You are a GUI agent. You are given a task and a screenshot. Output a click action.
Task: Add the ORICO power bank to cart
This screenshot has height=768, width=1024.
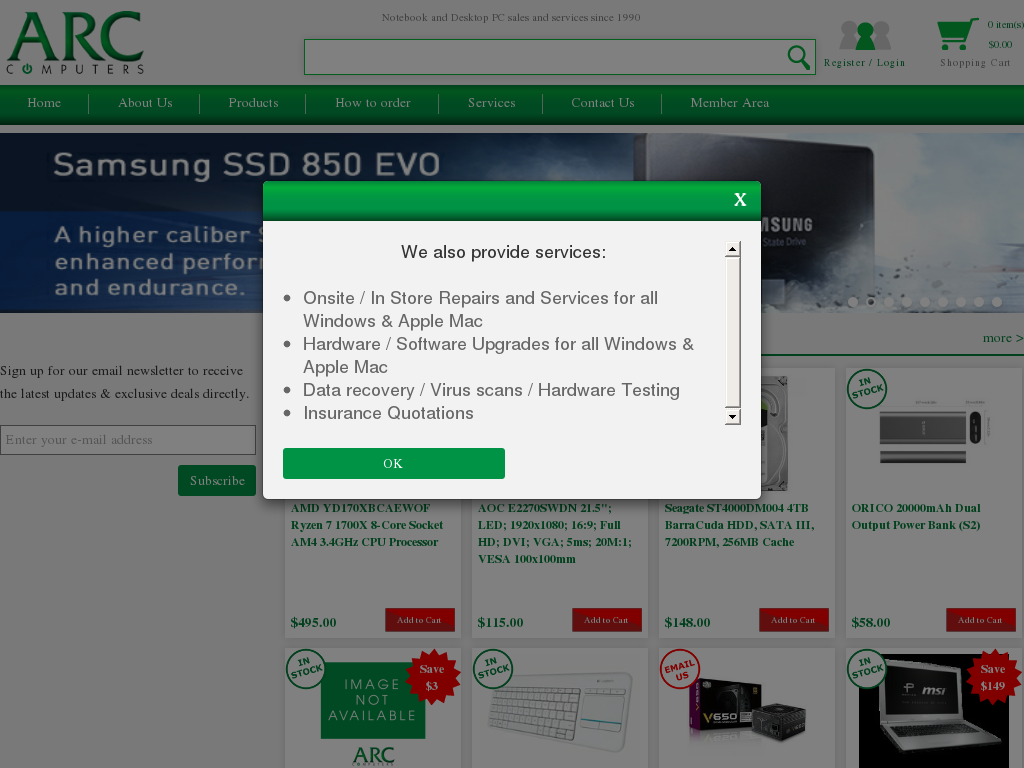980,620
